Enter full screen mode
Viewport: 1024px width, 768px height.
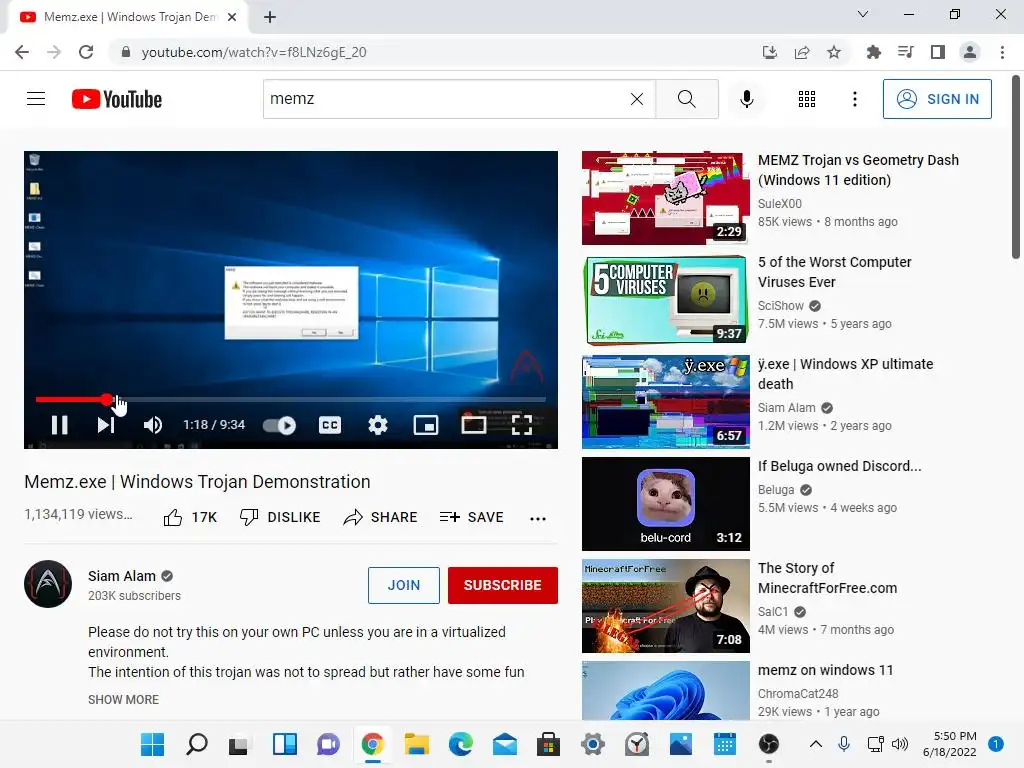coord(521,425)
